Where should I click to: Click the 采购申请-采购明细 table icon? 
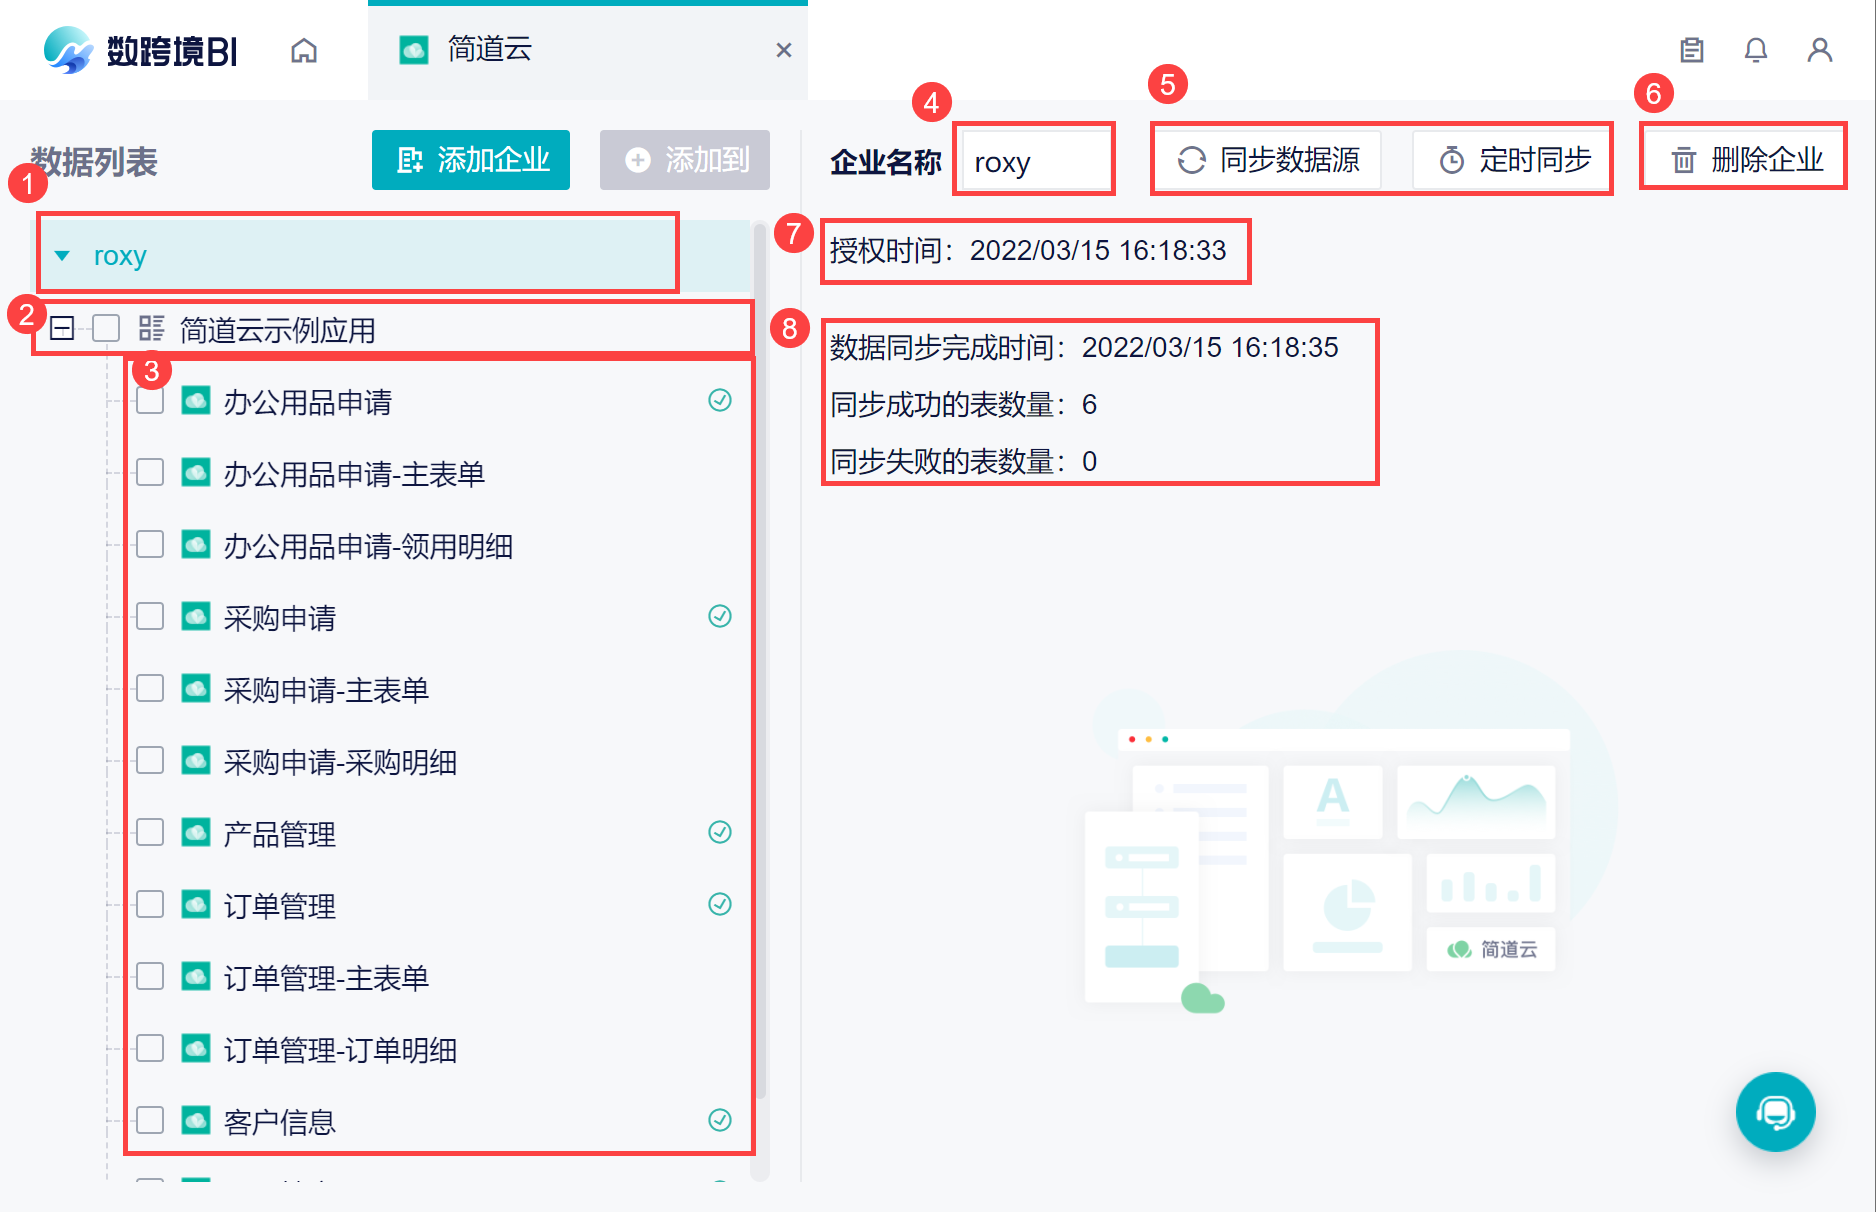tap(196, 760)
